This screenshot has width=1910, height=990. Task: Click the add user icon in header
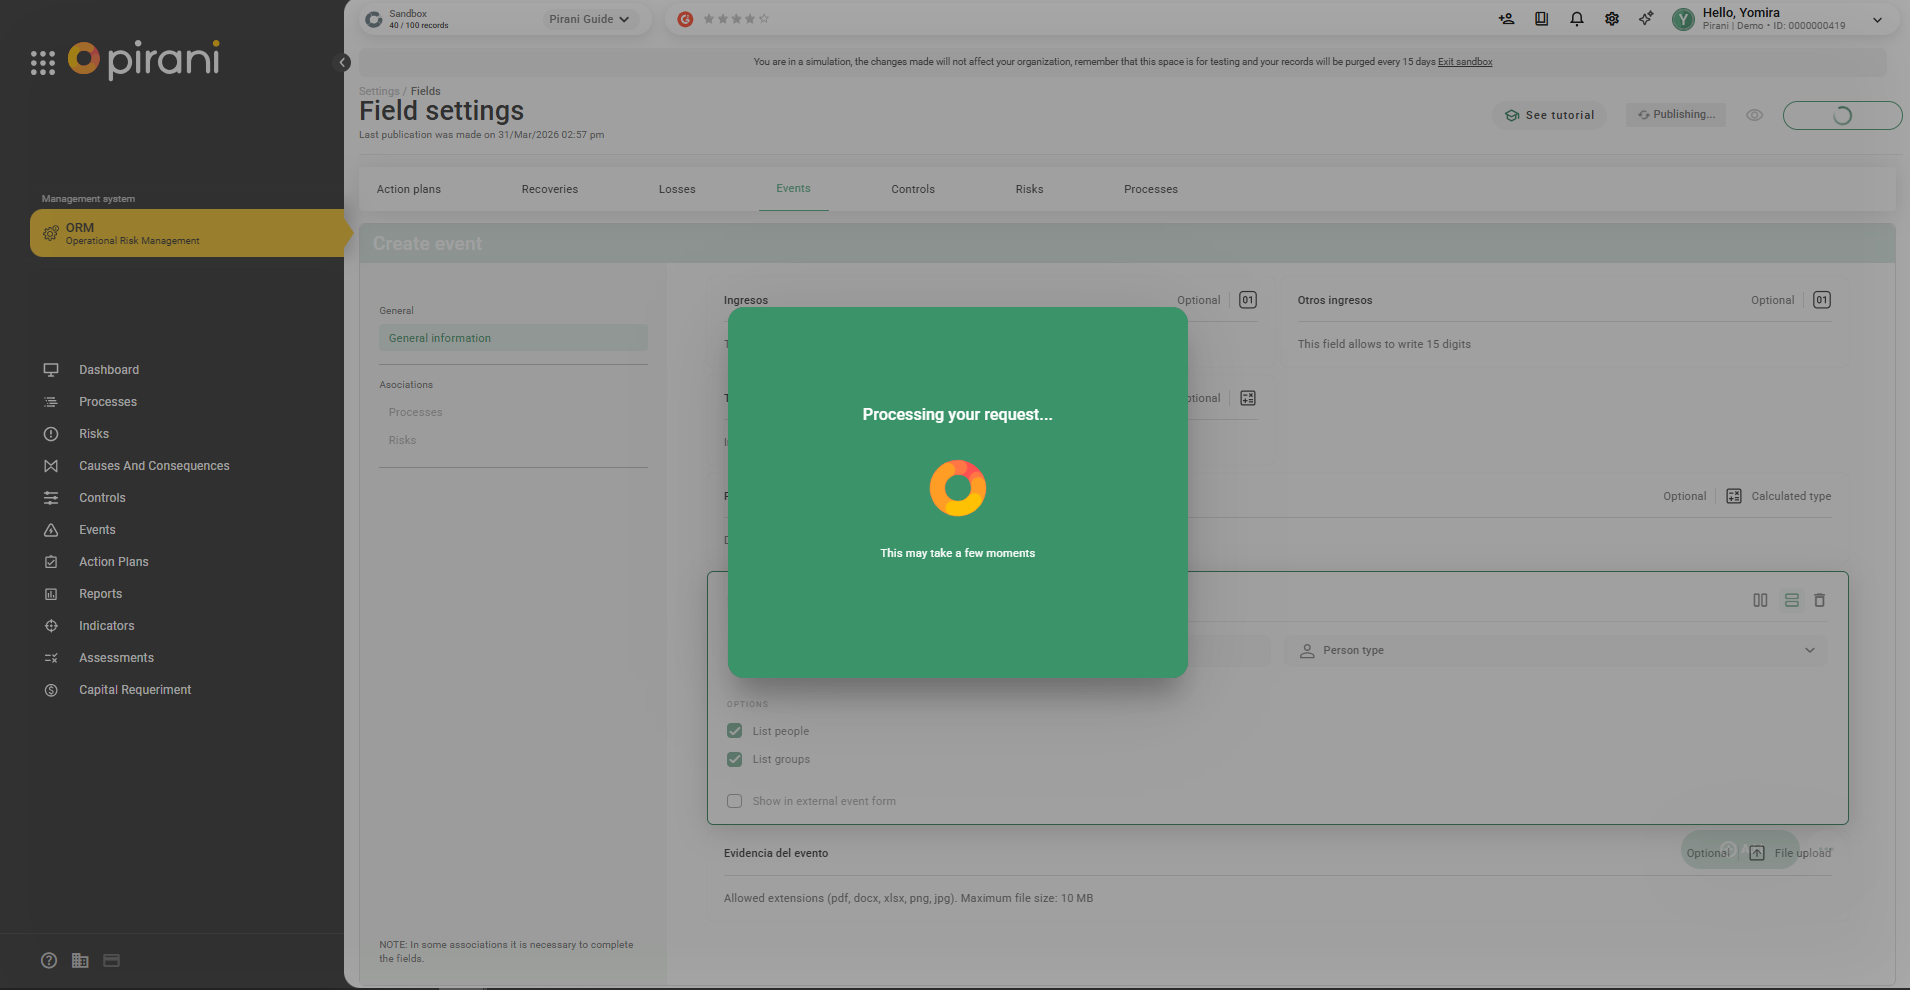point(1506,19)
